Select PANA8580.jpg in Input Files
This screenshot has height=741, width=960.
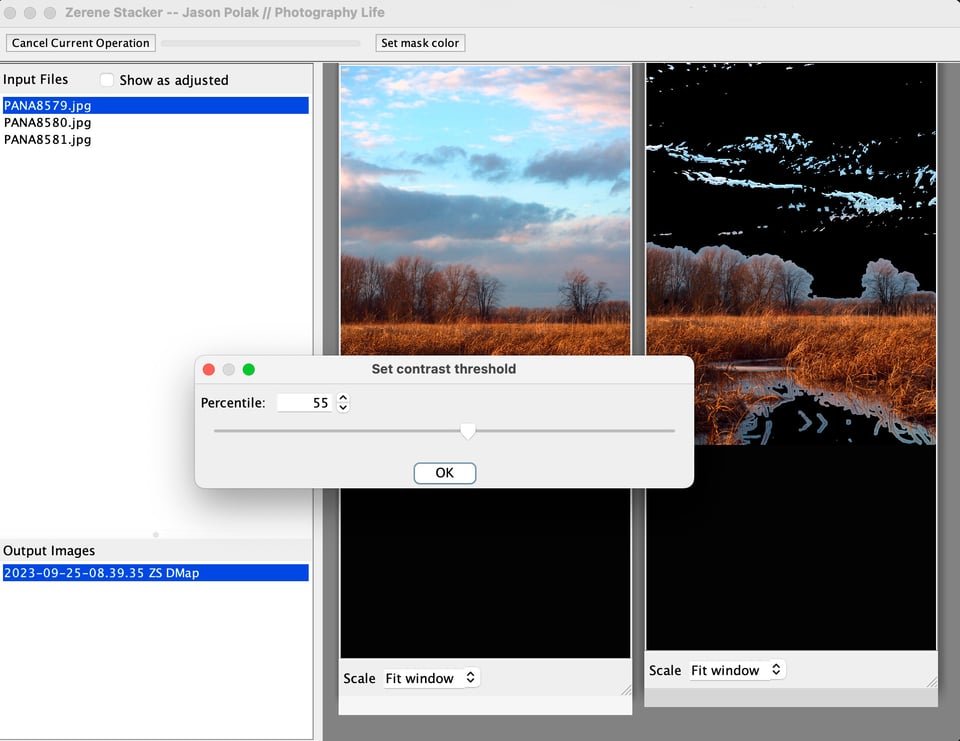156,122
